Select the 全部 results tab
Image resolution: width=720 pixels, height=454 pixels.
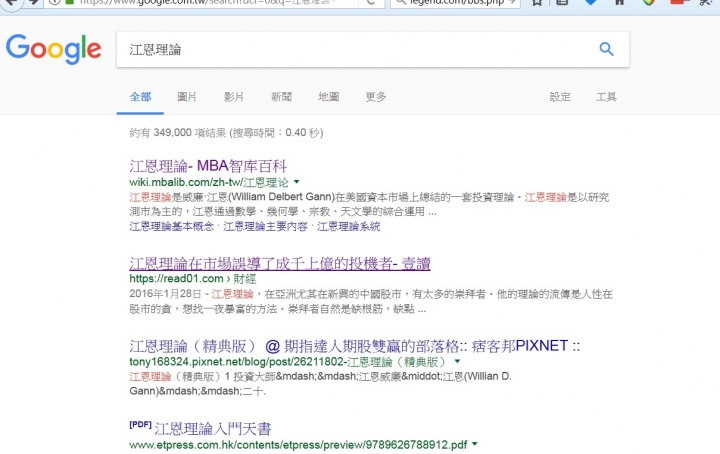click(140, 97)
